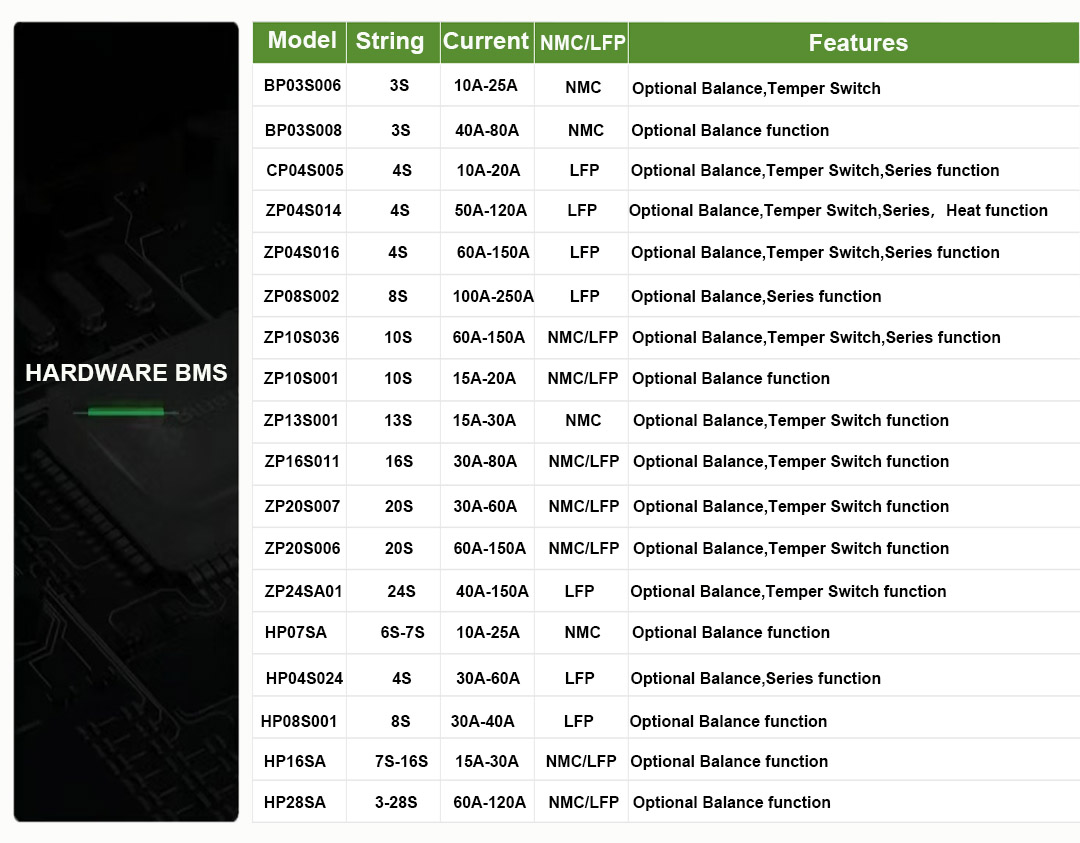This screenshot has height=843, width=1080.
Task: Click model cell ZP10S001
Action: point(301,378)
